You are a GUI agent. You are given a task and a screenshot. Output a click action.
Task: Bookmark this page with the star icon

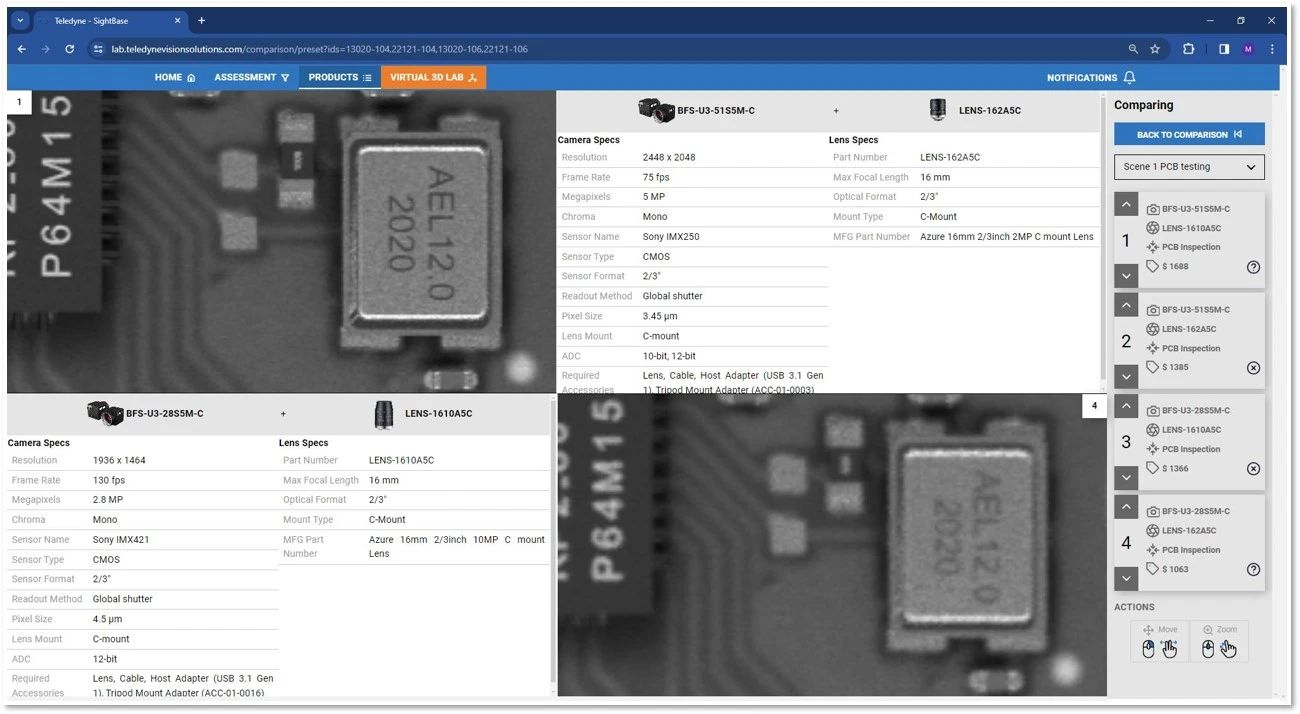[1155, 49]
